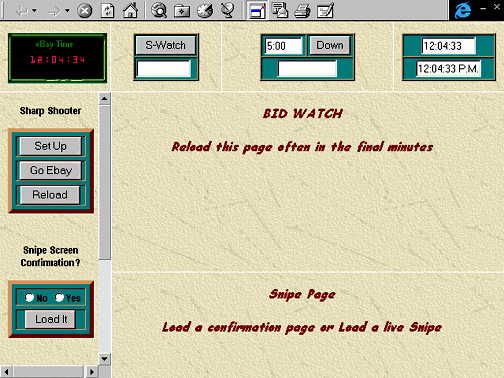Click the S-Watch button
Viewport: 504px width, 378px height.
pyautogui.click(x=165, y=45)
